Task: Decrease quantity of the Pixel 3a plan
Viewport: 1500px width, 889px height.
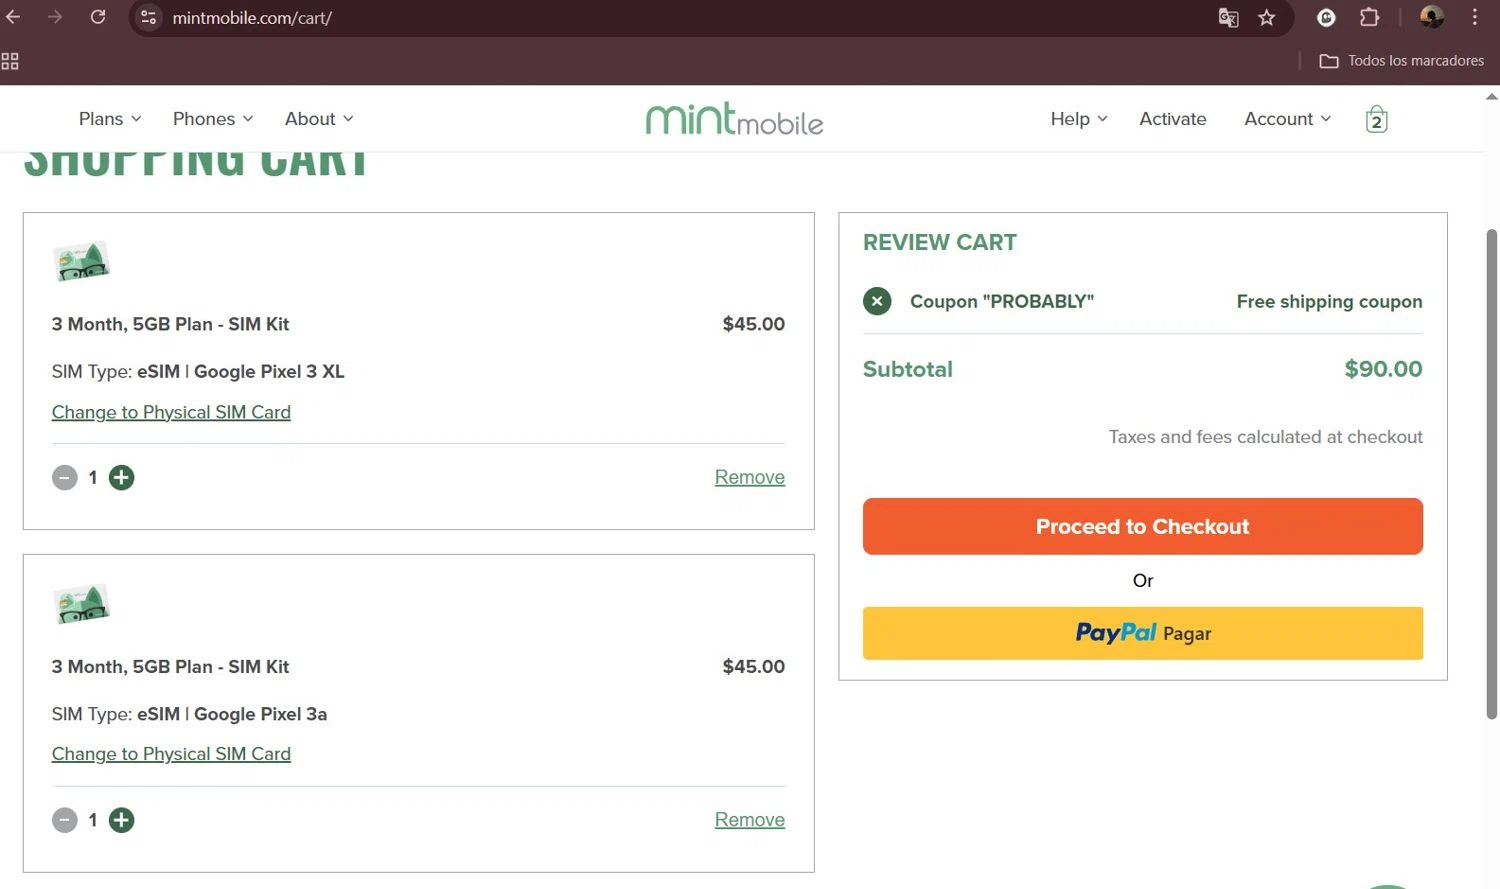Action: pos(65,820)
